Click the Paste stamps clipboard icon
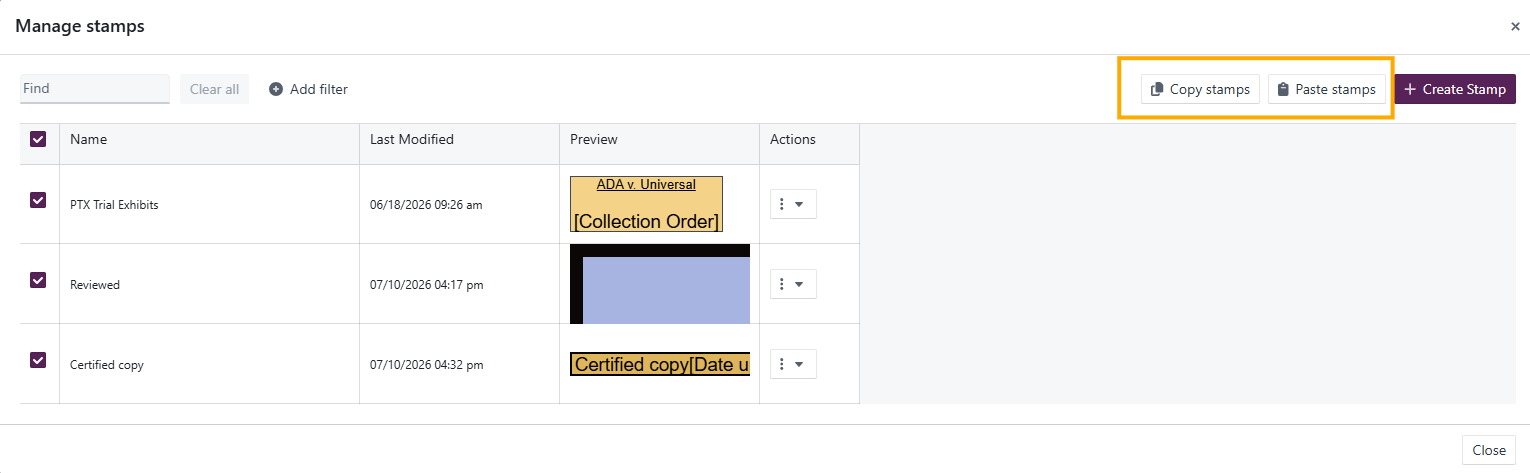The width and height of the screenshot is (1530, 473). tap(1283, 89)
